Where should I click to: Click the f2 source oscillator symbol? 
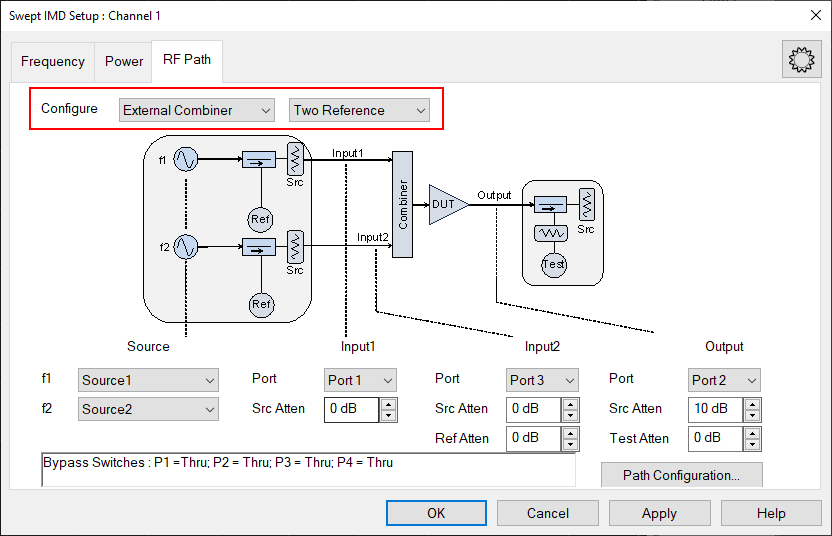point(186,246)
